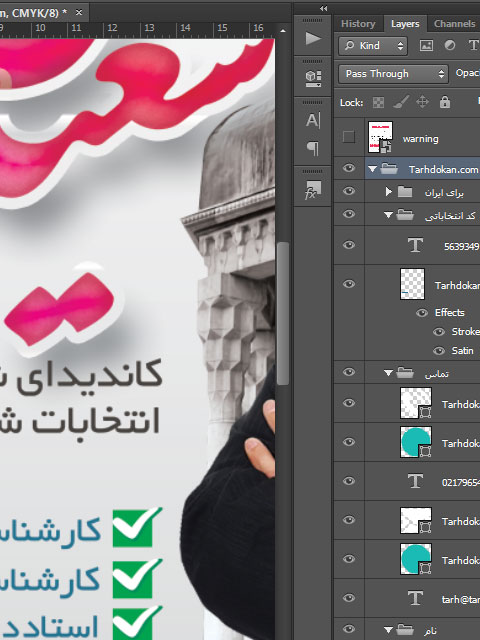Hide the Stroke effect
The height and width of the screenshot is (640, 480).
pyautogui.click(x=439, y=331)
